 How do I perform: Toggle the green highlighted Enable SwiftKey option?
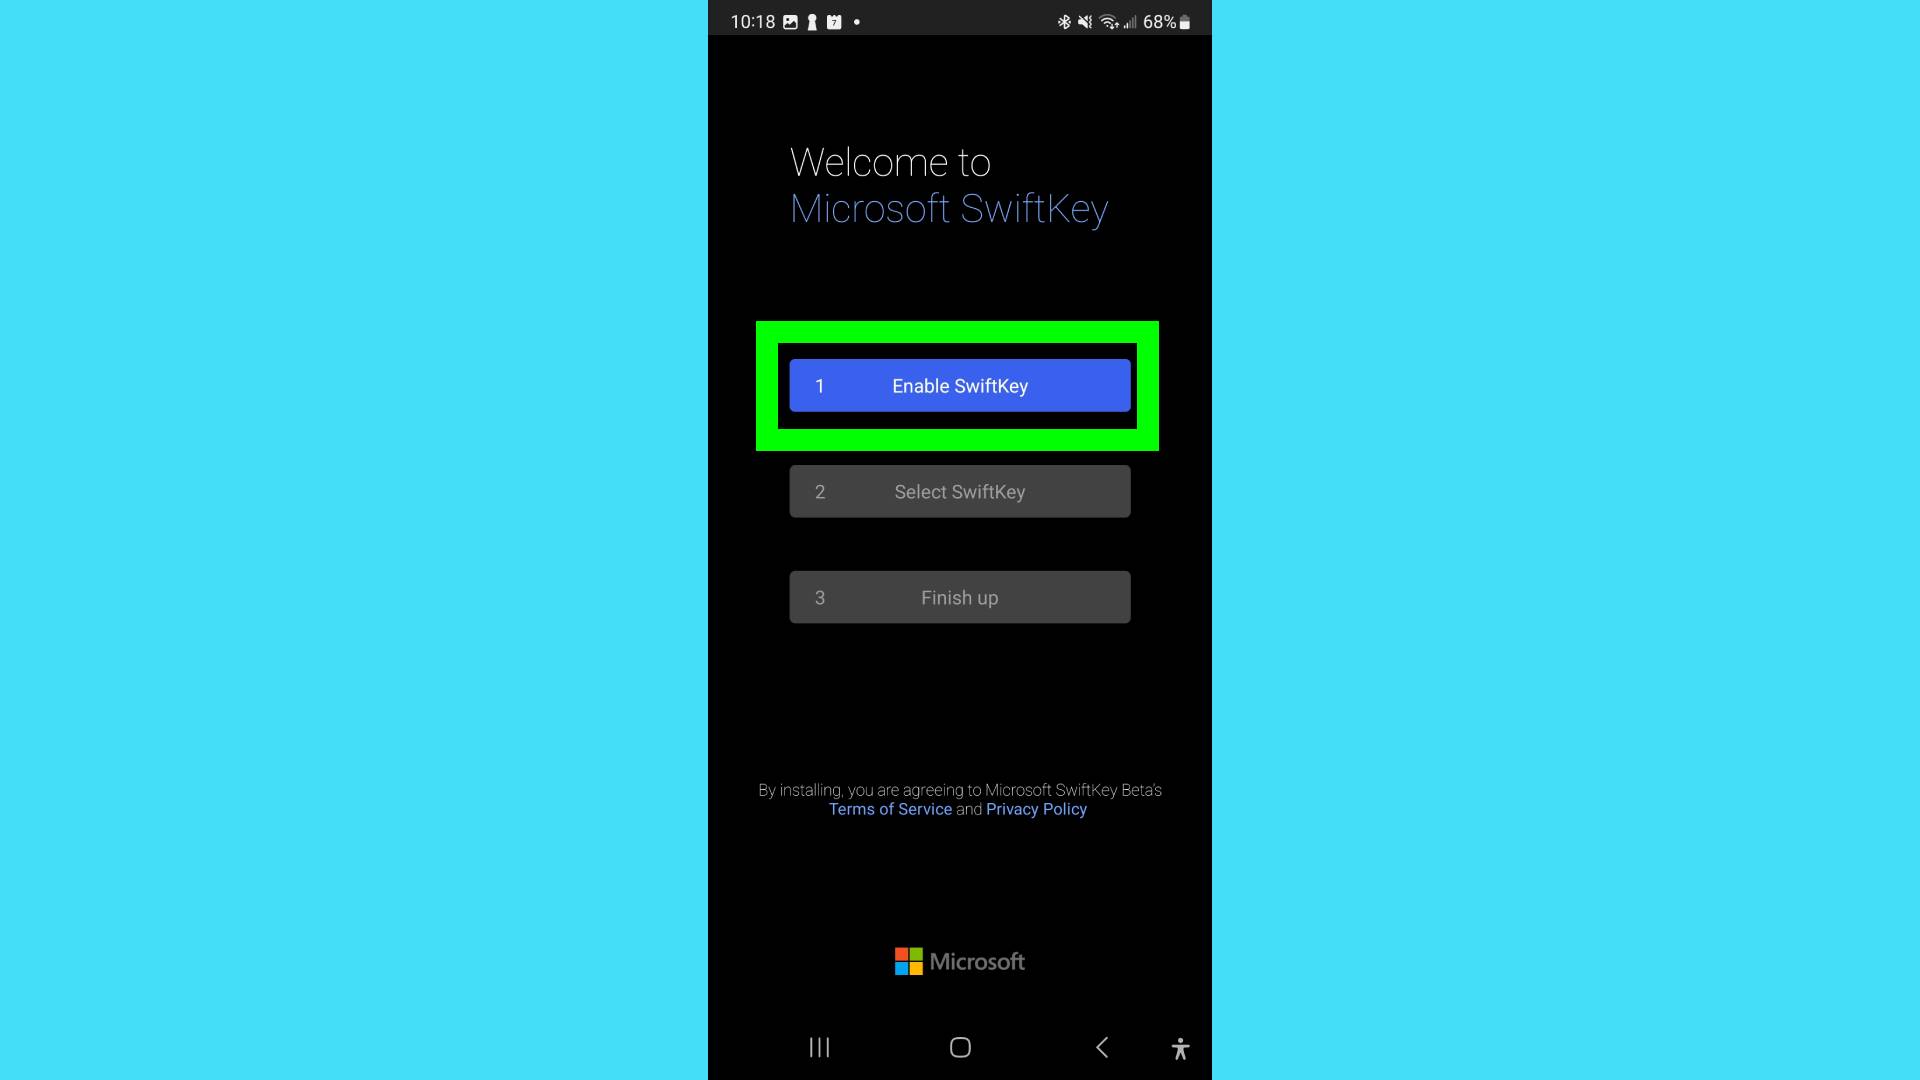pos(960,385)
